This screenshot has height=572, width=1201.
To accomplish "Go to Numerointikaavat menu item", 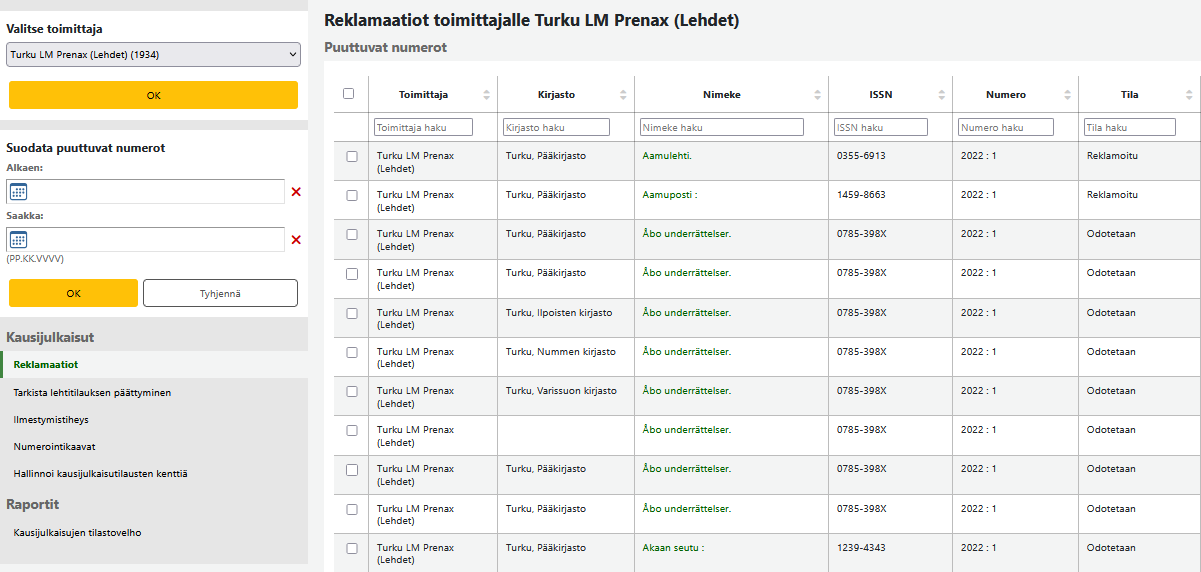I will pos(54,447).
